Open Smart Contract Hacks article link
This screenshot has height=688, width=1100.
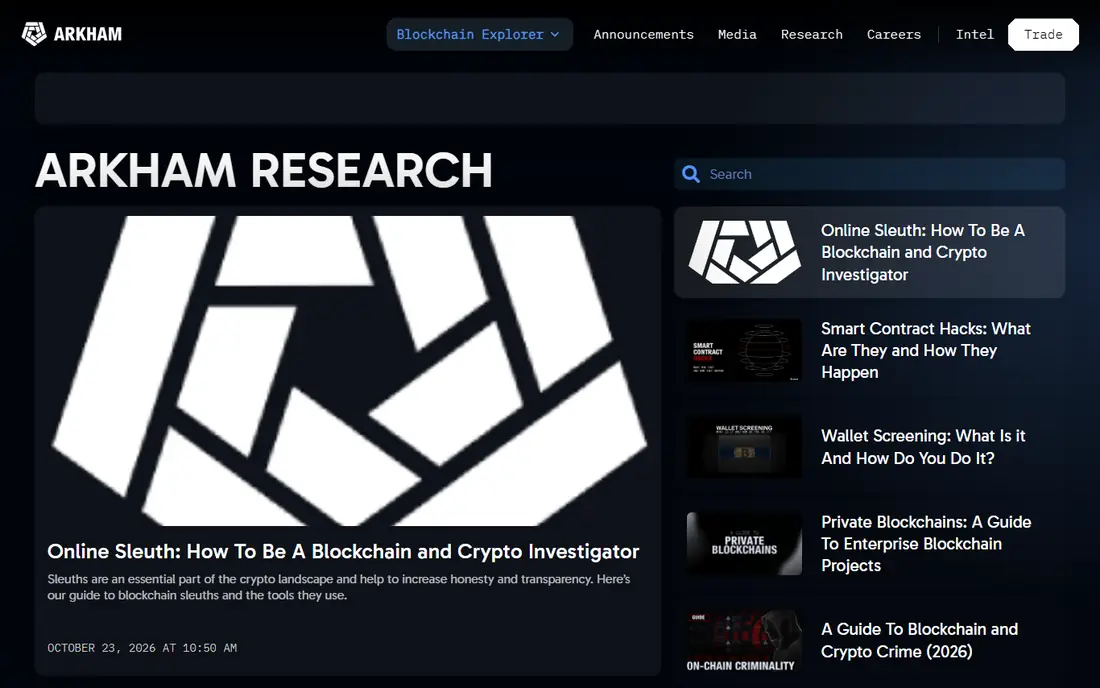pyautogui.click(x=926, y=351)
